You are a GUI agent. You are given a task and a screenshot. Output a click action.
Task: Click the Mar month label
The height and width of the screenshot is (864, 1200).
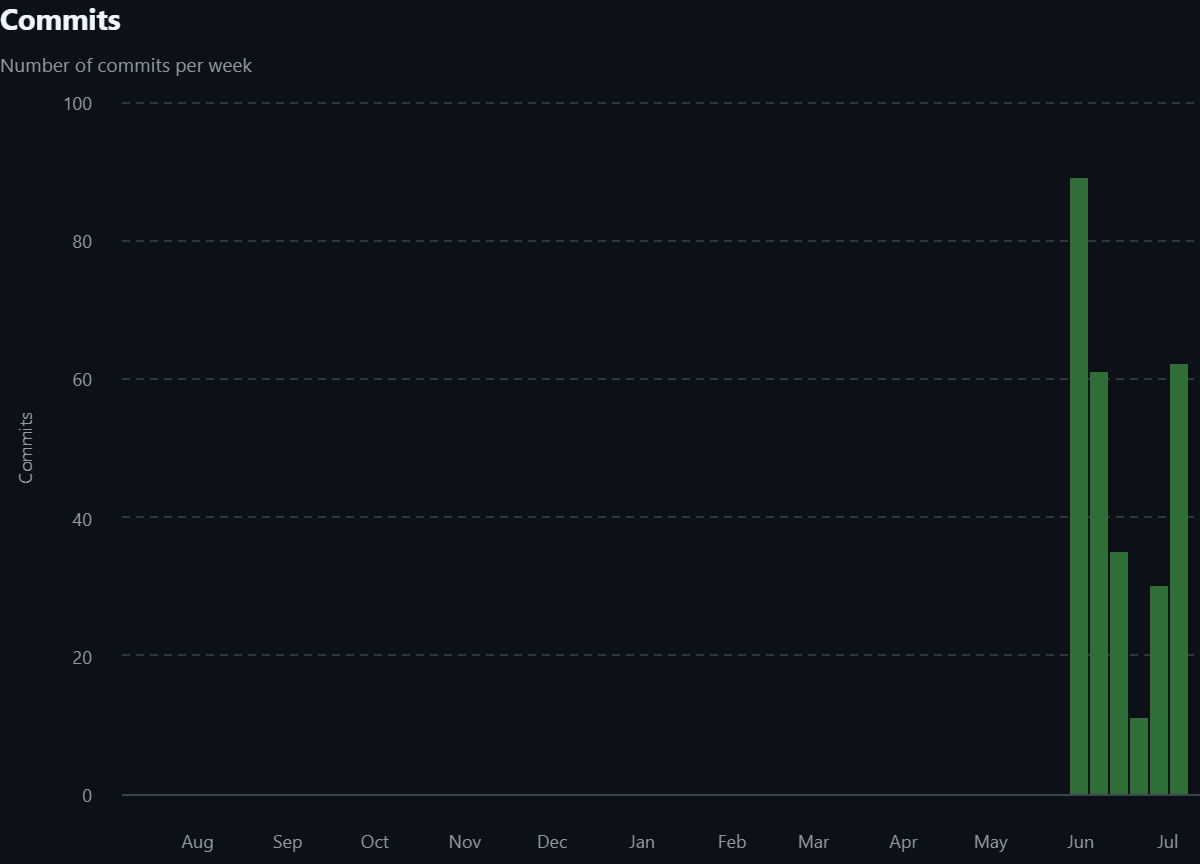(814, 842)
